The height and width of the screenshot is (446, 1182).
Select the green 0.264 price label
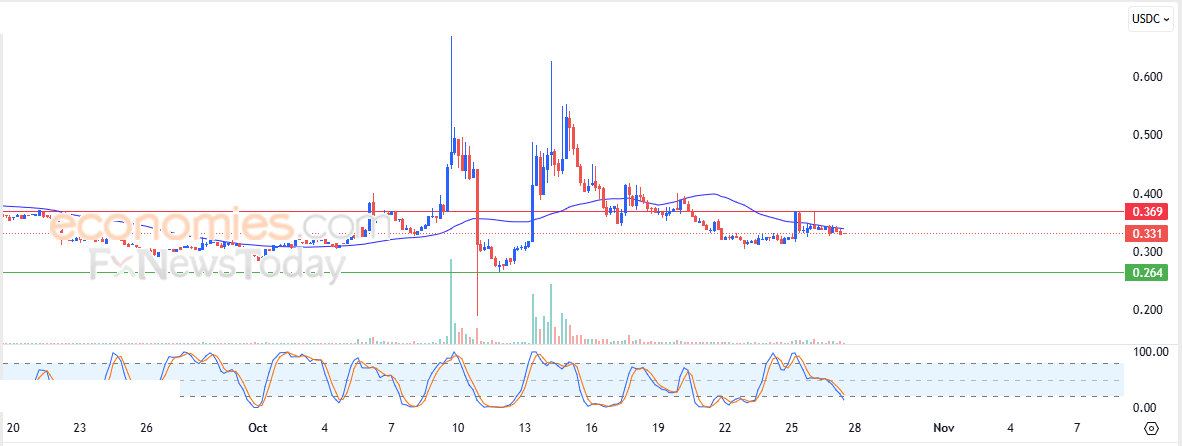coord(1145,272)
